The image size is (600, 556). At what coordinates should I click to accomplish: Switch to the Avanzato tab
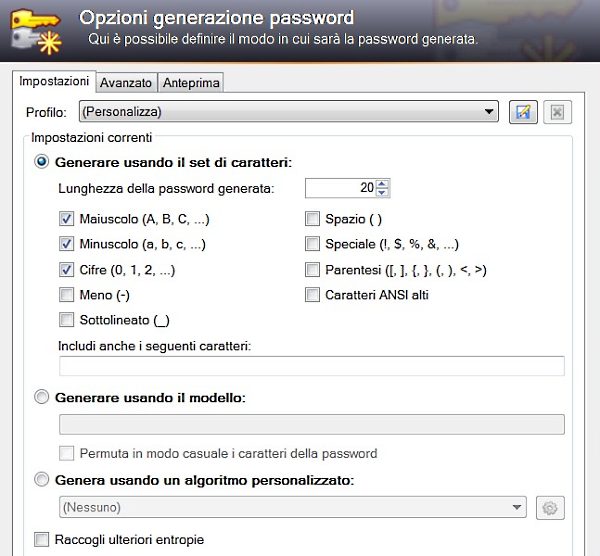click(126, 83)
